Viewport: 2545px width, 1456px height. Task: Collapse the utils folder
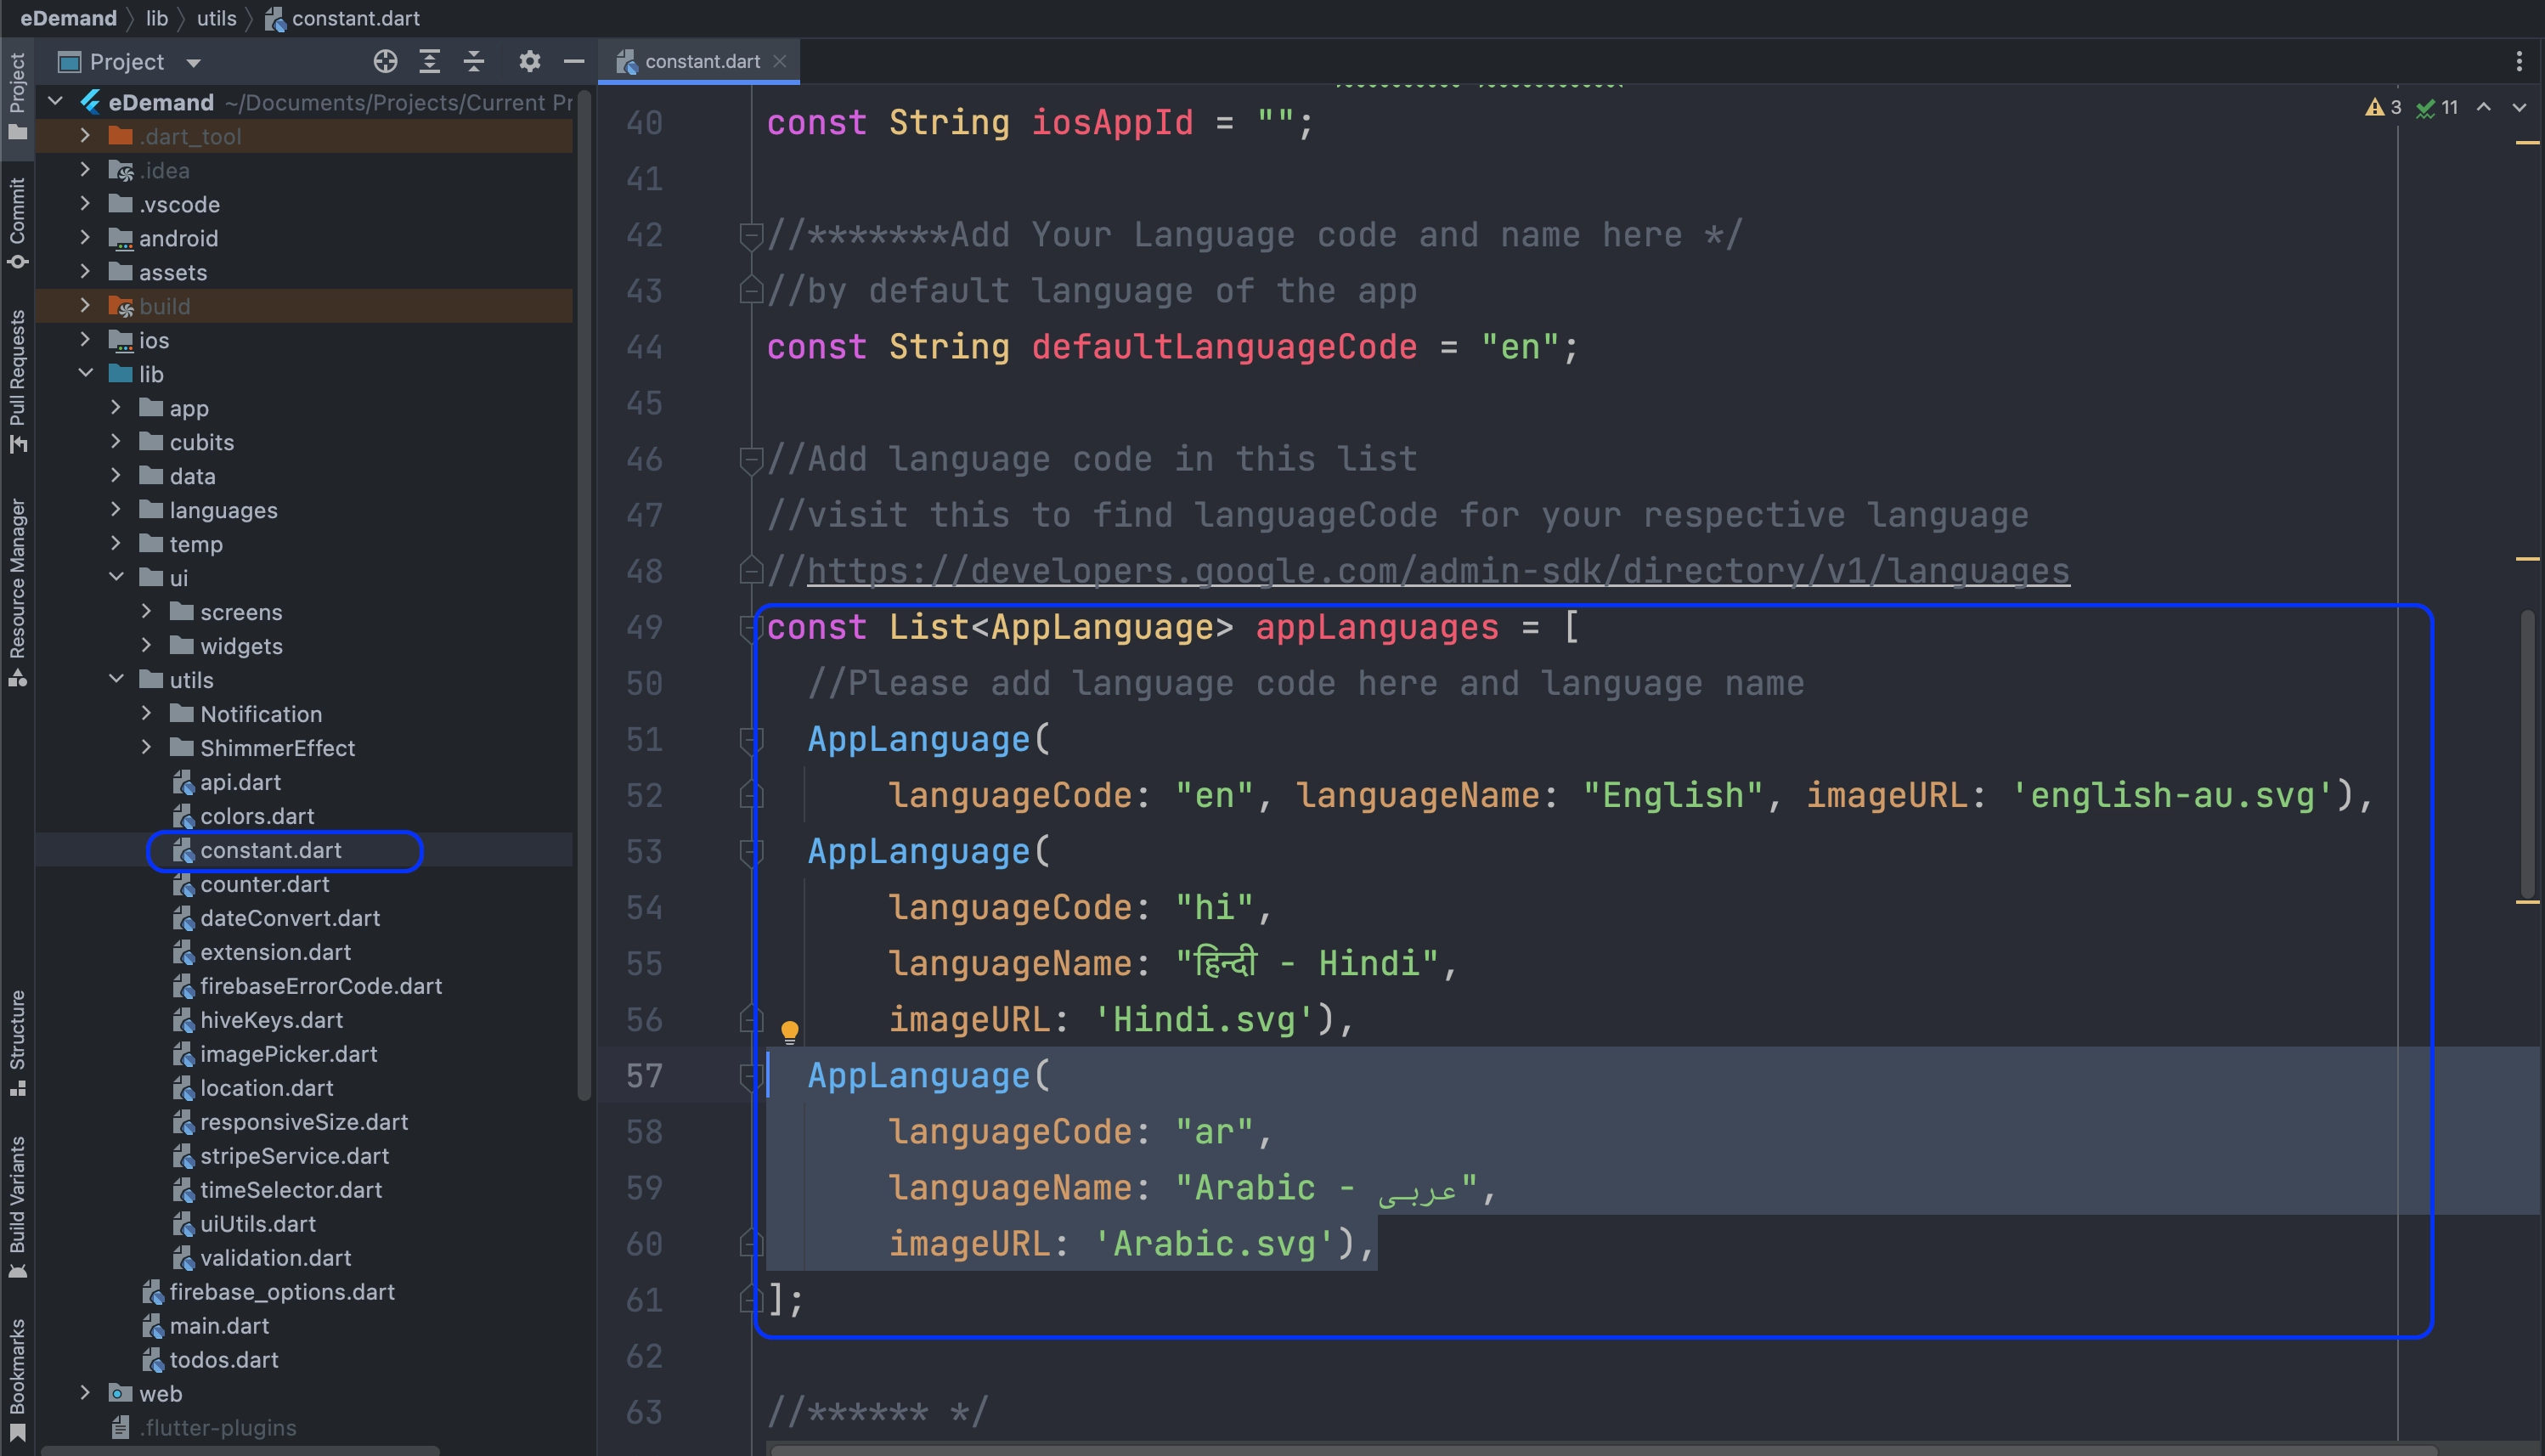point(116,680)
